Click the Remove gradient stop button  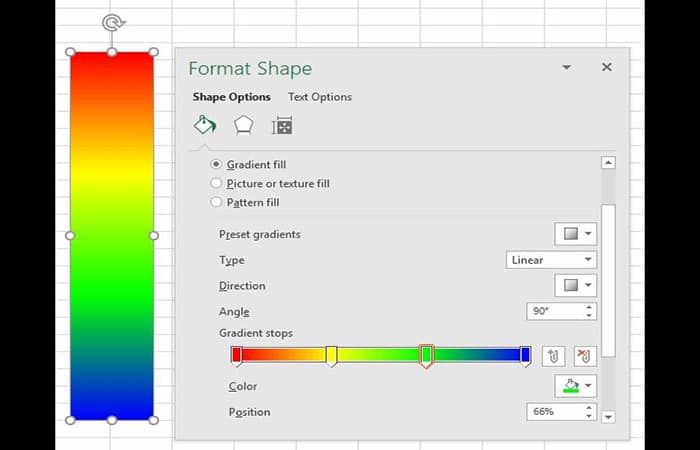click(x=585, y=356)
